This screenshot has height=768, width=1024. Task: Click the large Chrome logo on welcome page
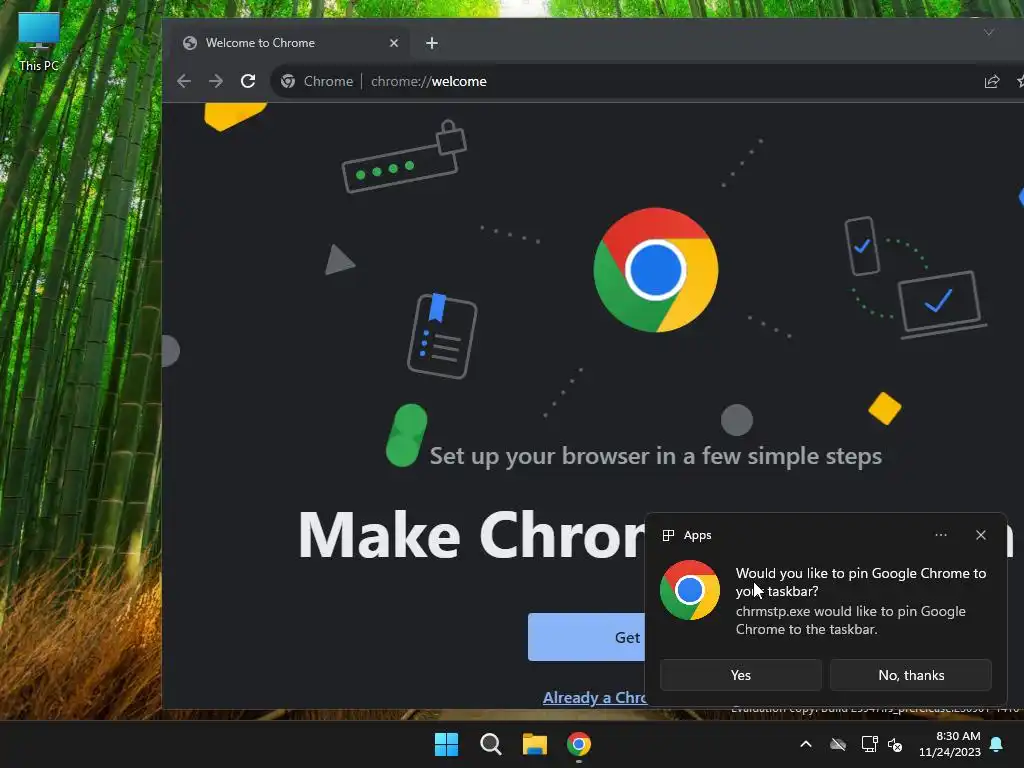click(656, 270)
